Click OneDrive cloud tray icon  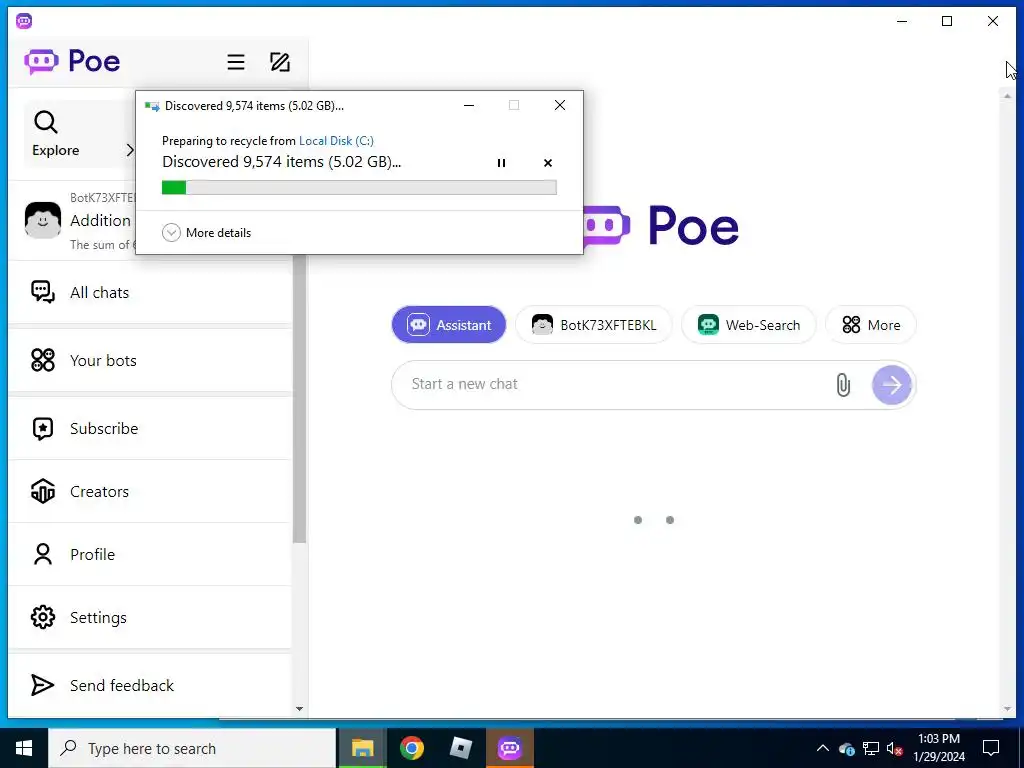coord(847,748)
